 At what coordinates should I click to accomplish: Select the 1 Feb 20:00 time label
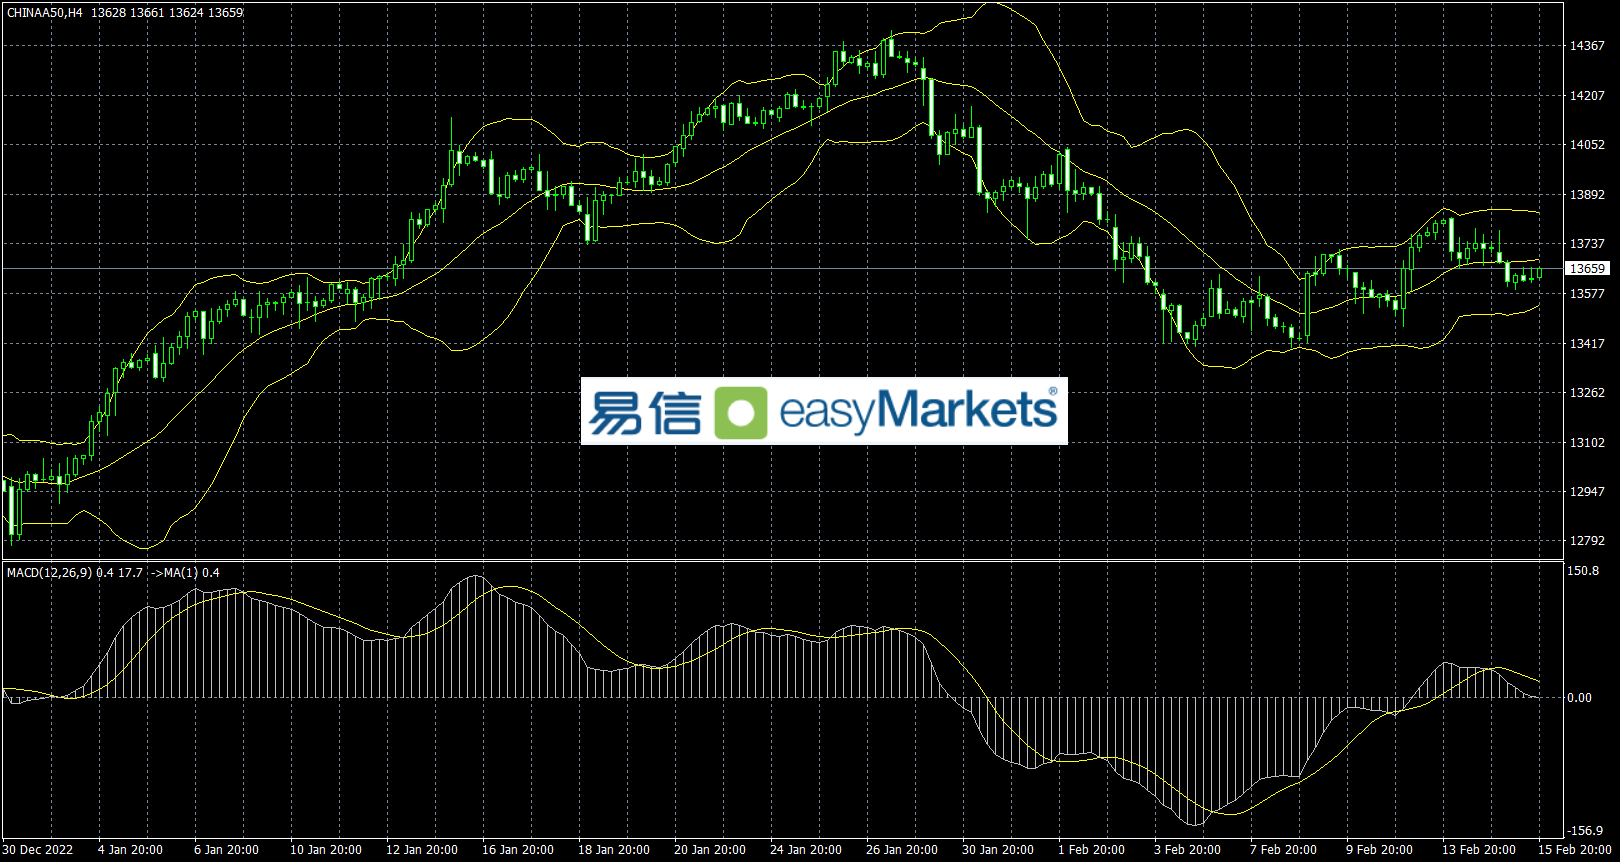coord(1092,850)
